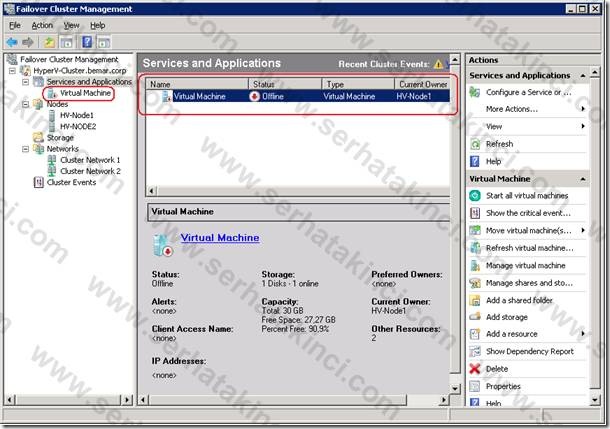The height and width of the screenshot is (429, 610).
Task: Collapse the HyperV-Cluster.bemar.corp tree node
Action: 12,71
